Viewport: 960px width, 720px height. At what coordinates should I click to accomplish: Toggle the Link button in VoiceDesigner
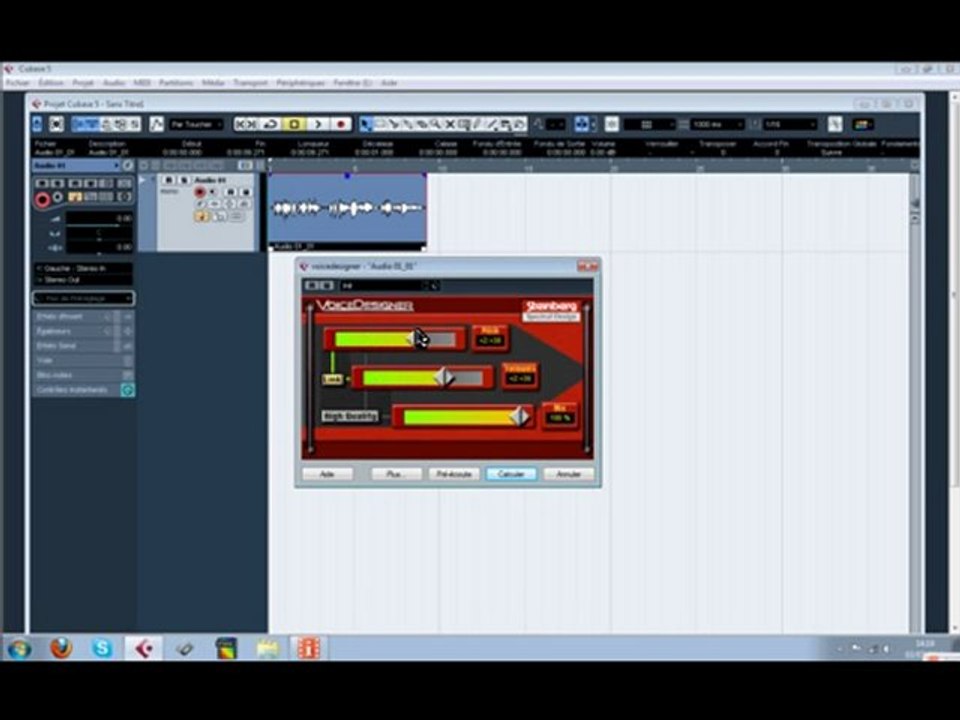332,380
